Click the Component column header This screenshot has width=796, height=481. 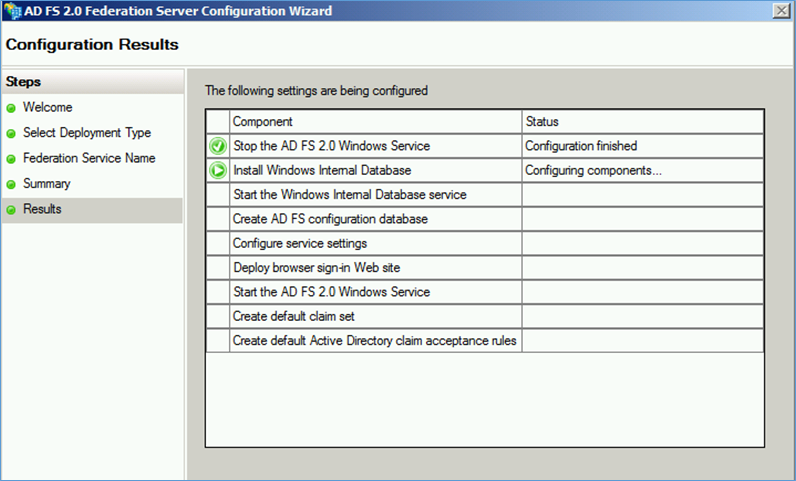pyautogui.click(x=376, y=121)
